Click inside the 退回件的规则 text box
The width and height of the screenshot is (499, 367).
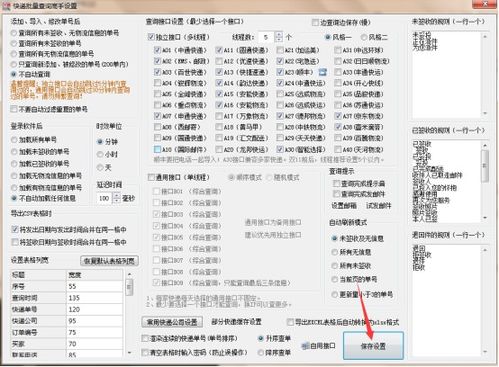pyautogui.click(x=446, y=301)
